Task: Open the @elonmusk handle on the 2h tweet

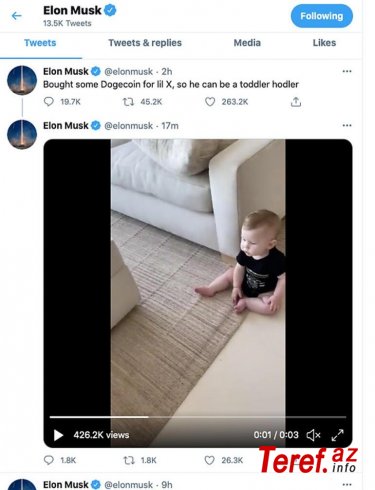Action: [129, 71]
